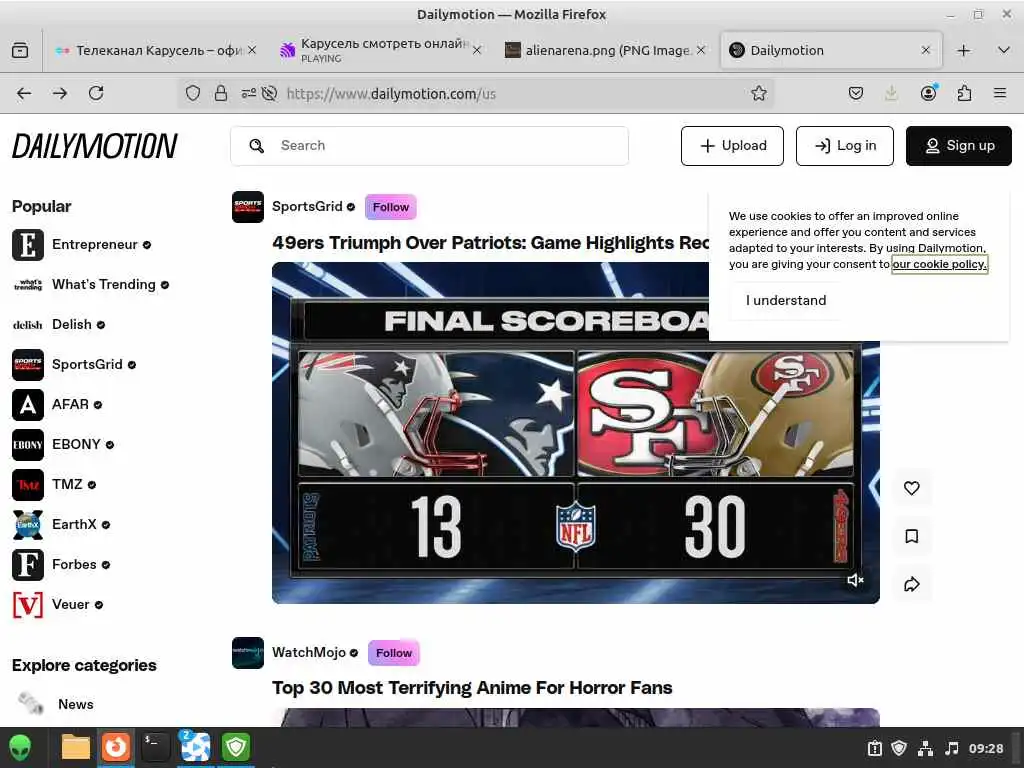Image resolution: width=1024 pixels, height=768 pixels.
Task: Close the Телеканал Карусель tab
Action: [252, 50]
